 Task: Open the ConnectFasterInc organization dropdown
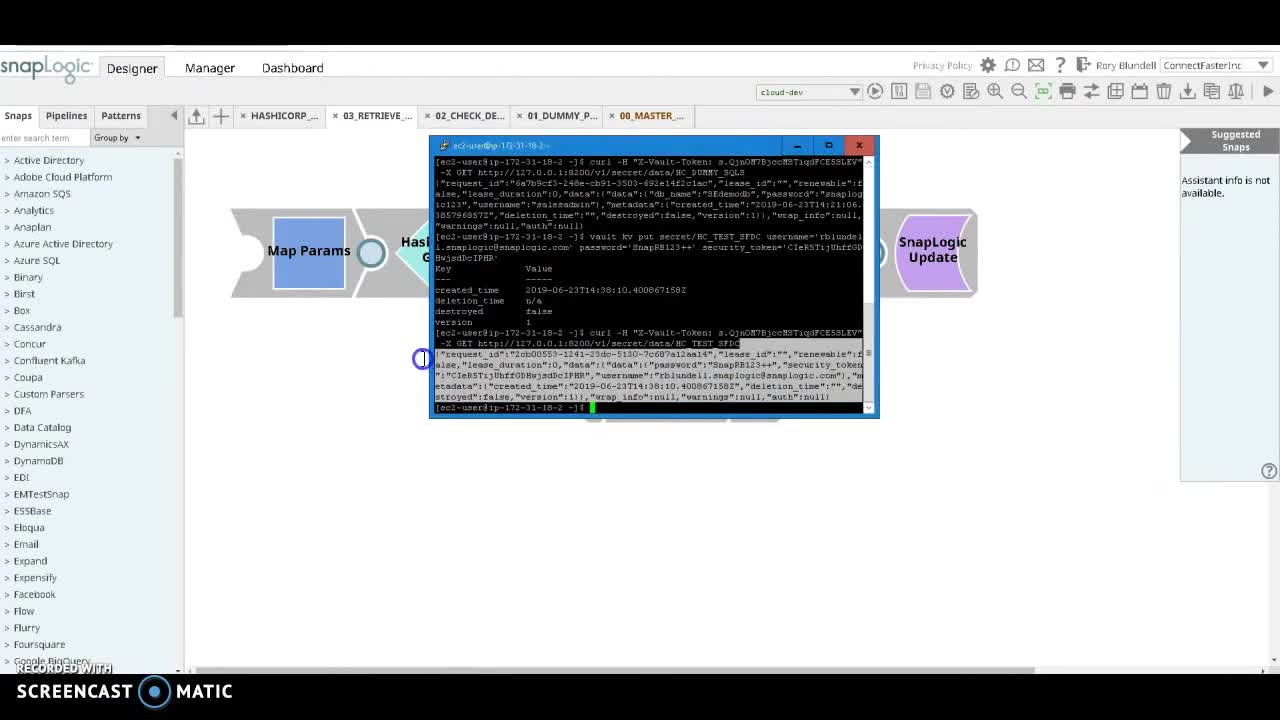(1216, 65)
